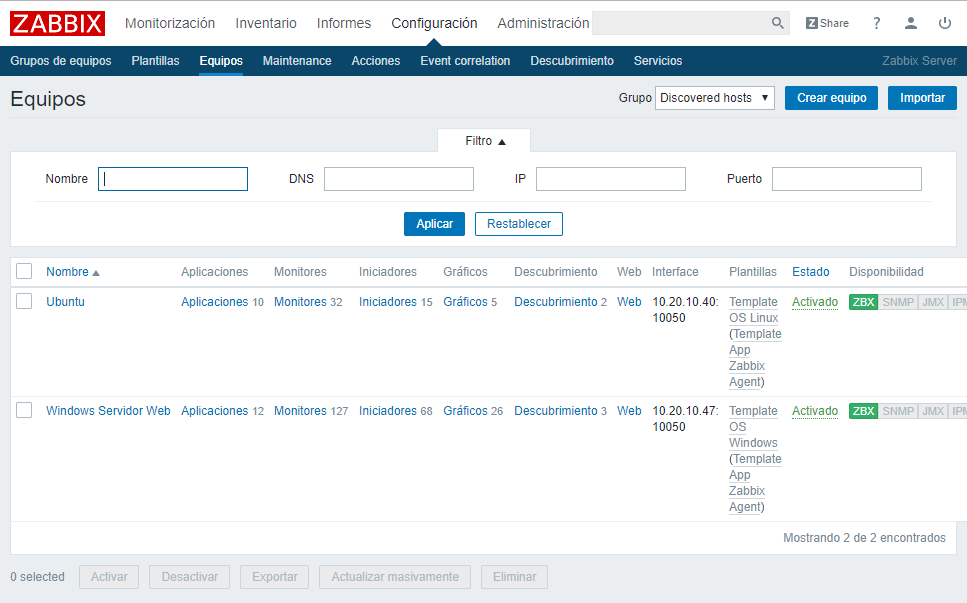Open help via question mark icon
This screenshot has width=967, height=603.
tap(876, 23)
